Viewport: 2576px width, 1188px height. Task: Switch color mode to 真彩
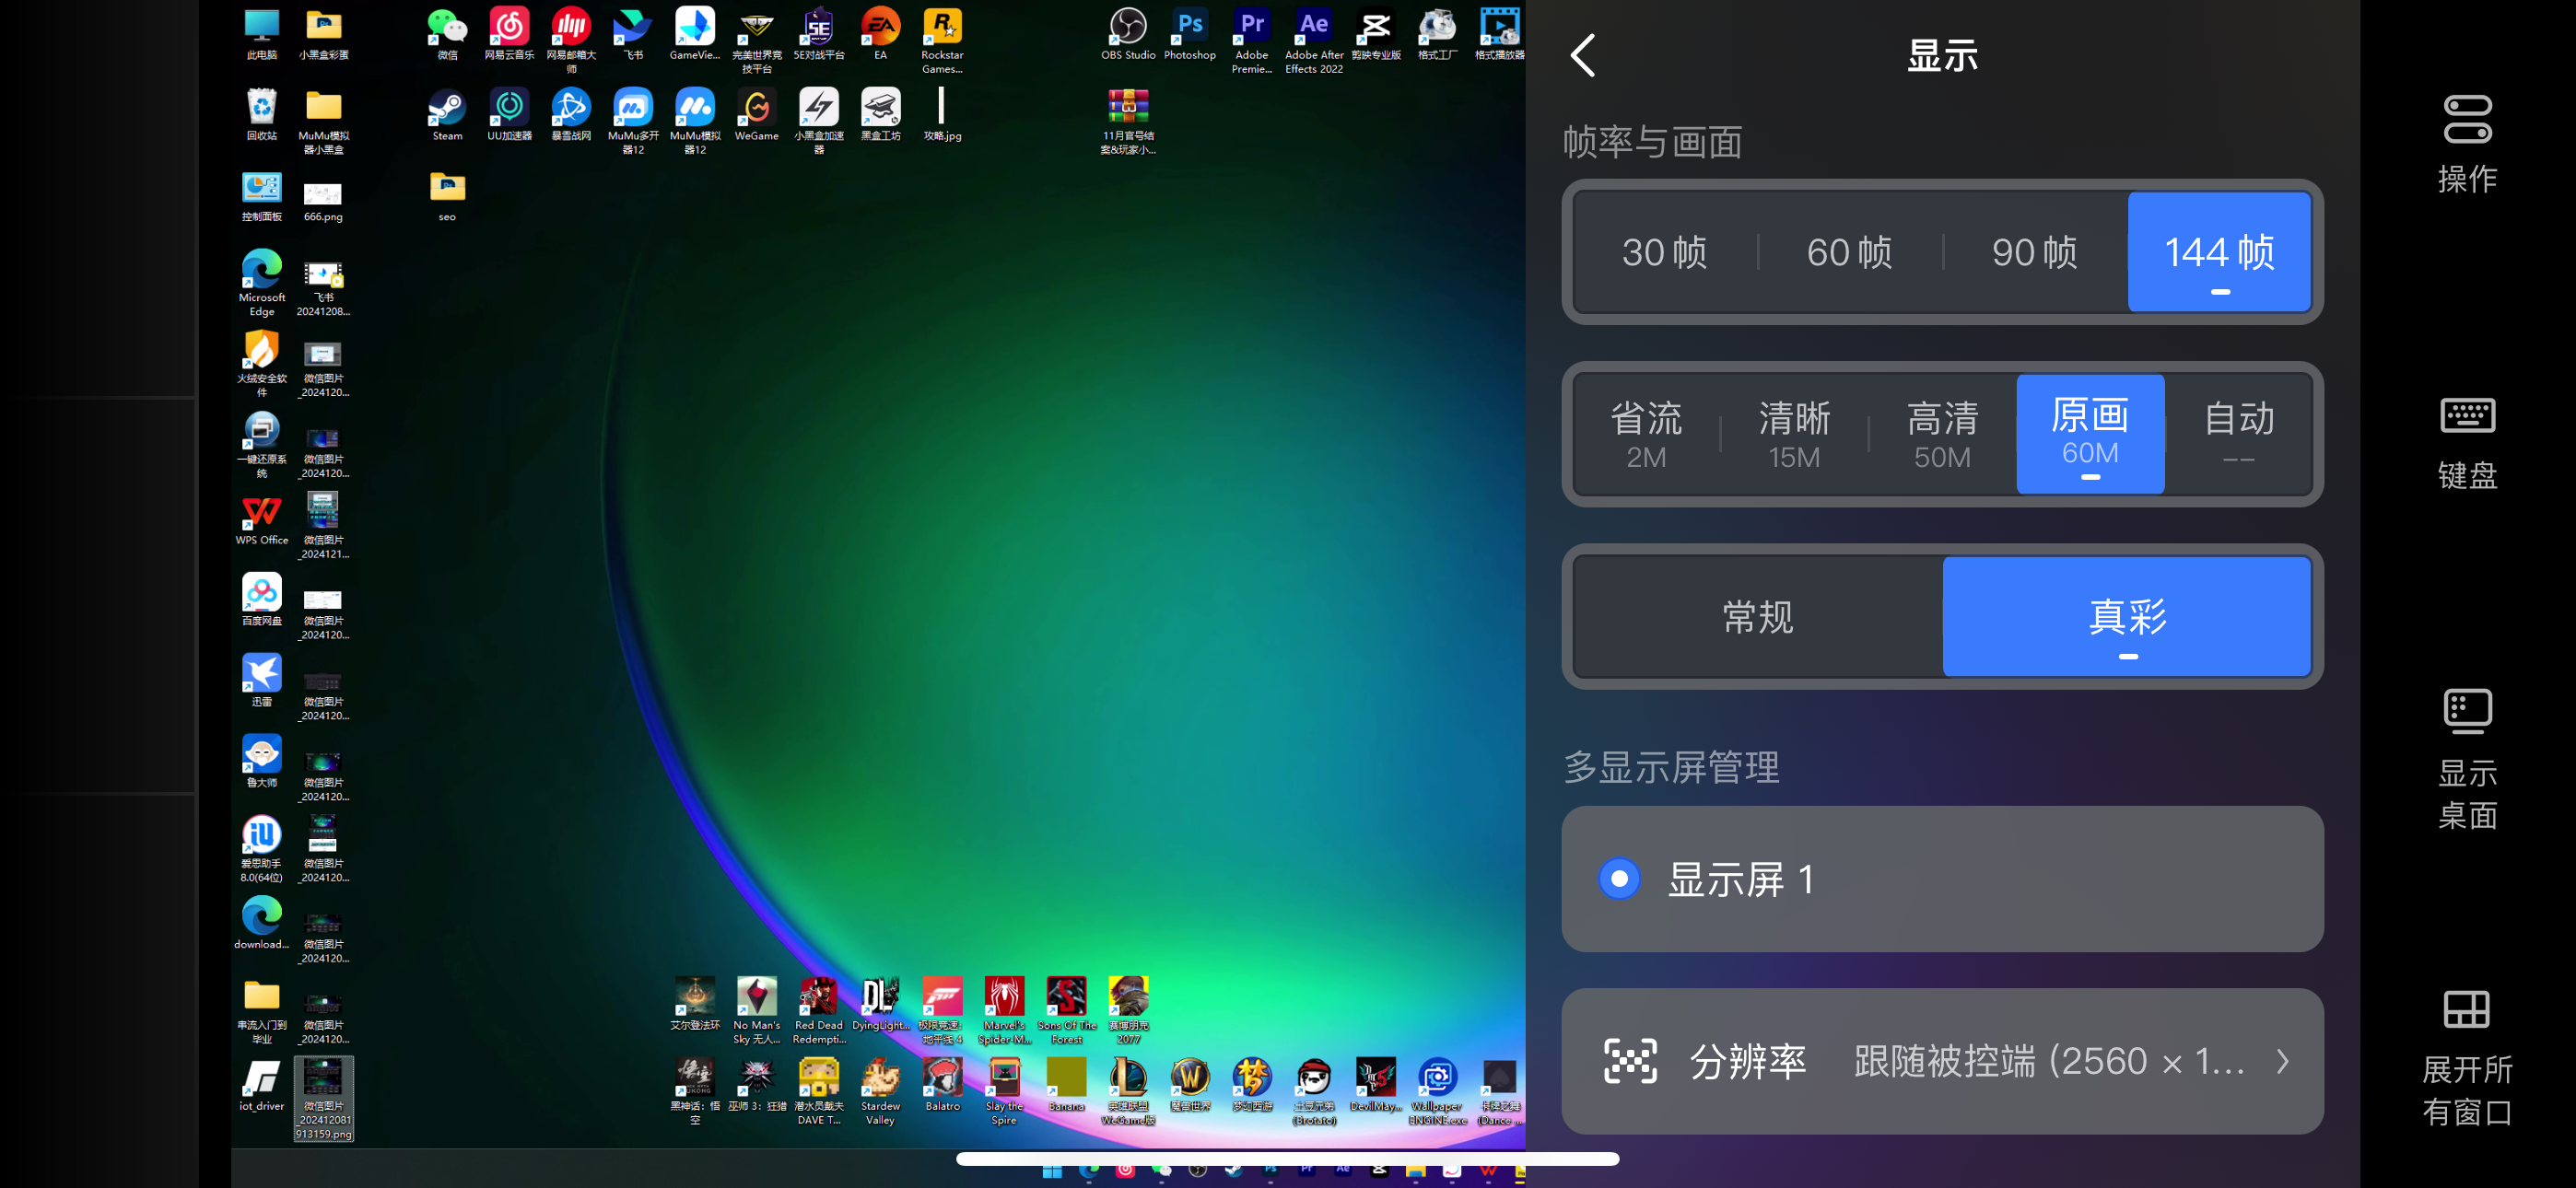(2127, 616)
